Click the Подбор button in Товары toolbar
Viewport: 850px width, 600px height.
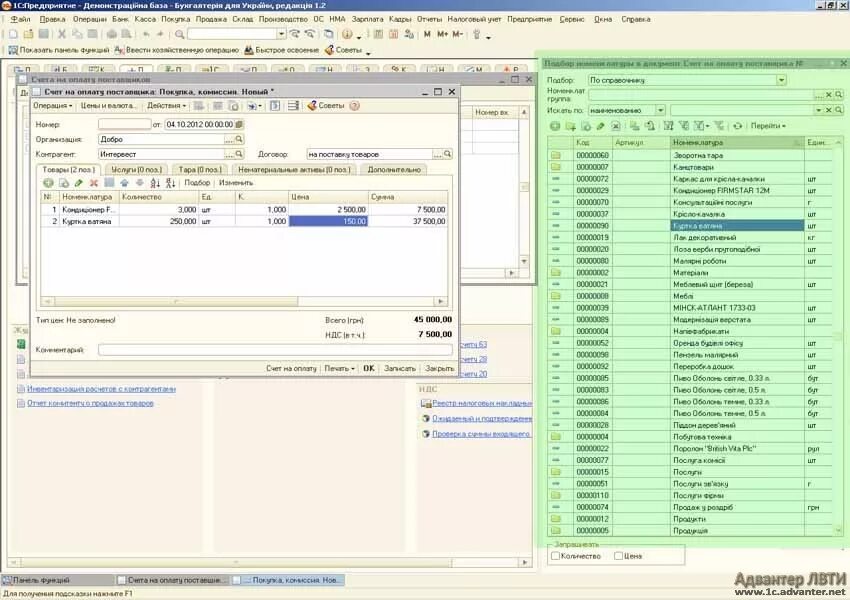[197, 183]
